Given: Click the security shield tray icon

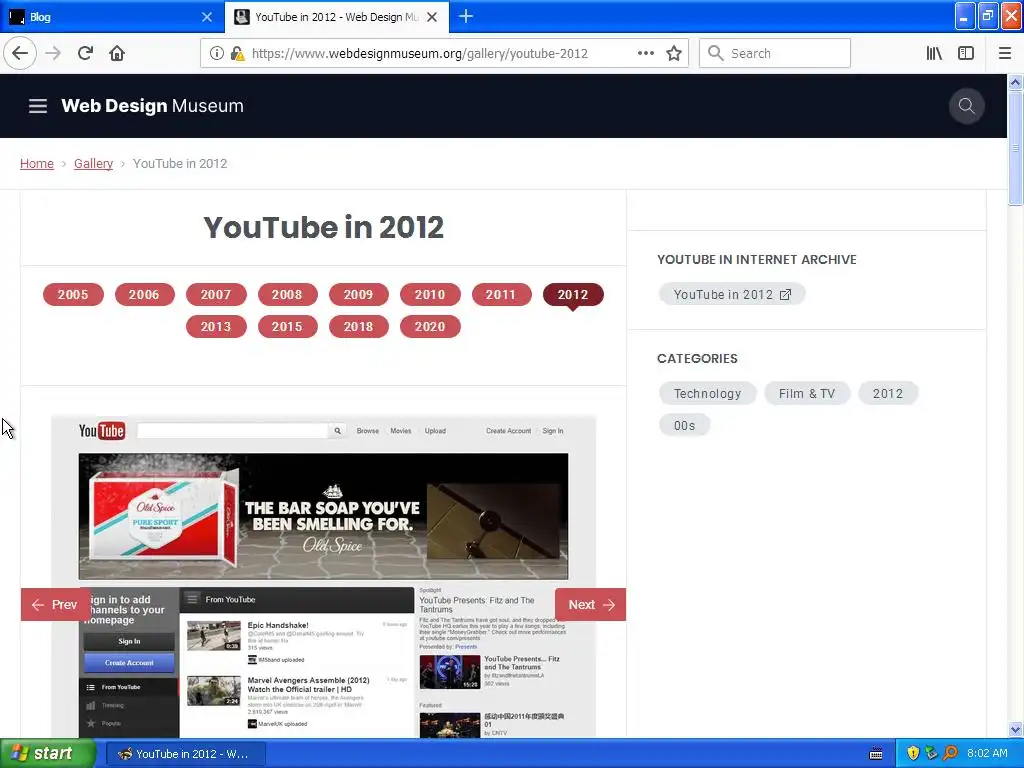Looking at the screenshot, I should coord(913,754).
